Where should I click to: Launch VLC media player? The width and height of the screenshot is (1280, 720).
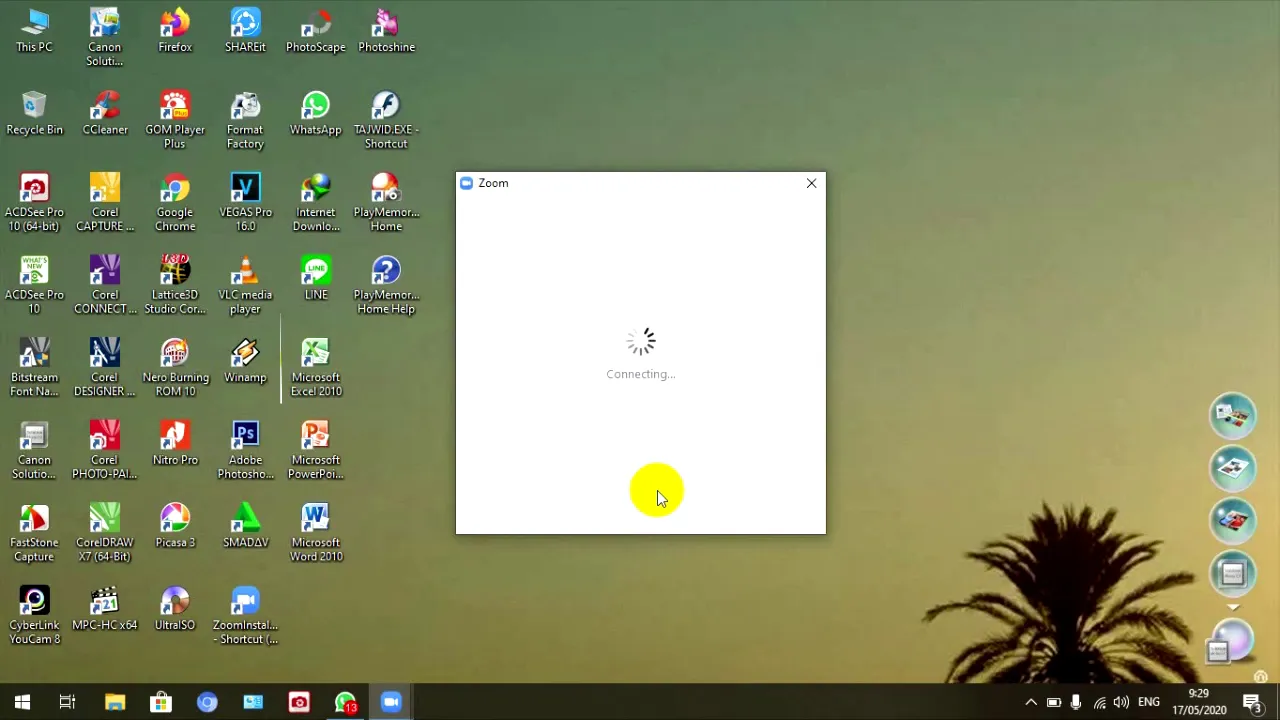[x=245, y=285]
